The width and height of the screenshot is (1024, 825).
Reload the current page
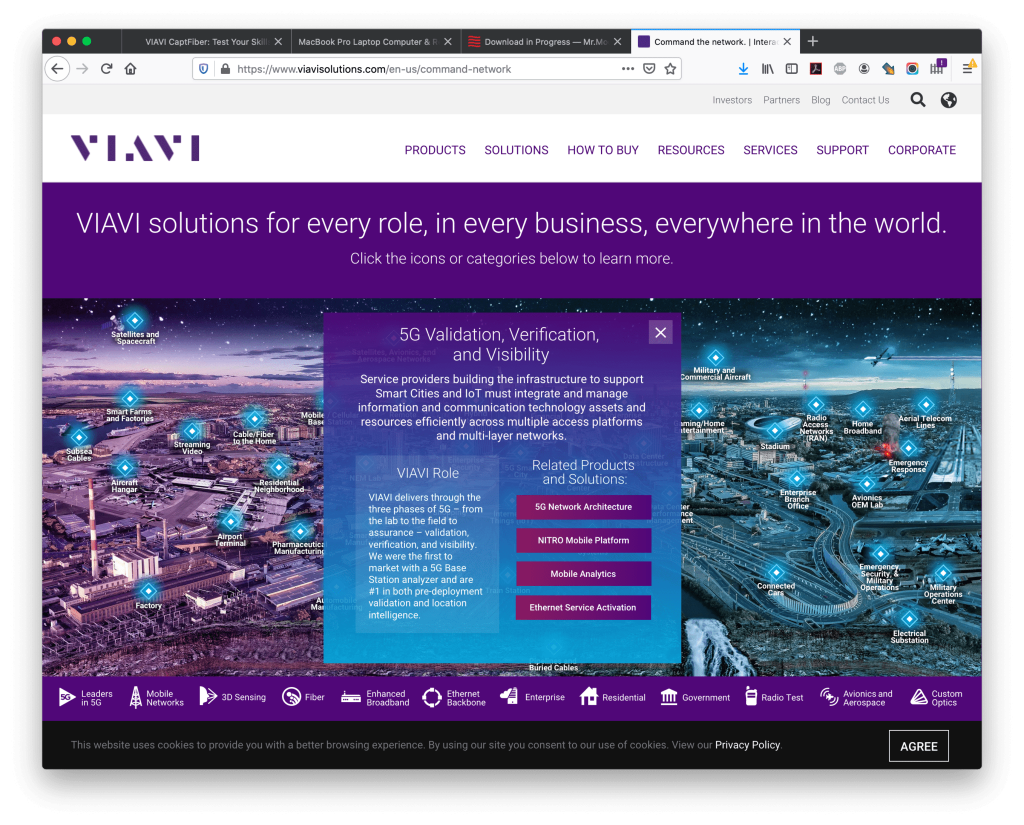(x=106, y=69)
